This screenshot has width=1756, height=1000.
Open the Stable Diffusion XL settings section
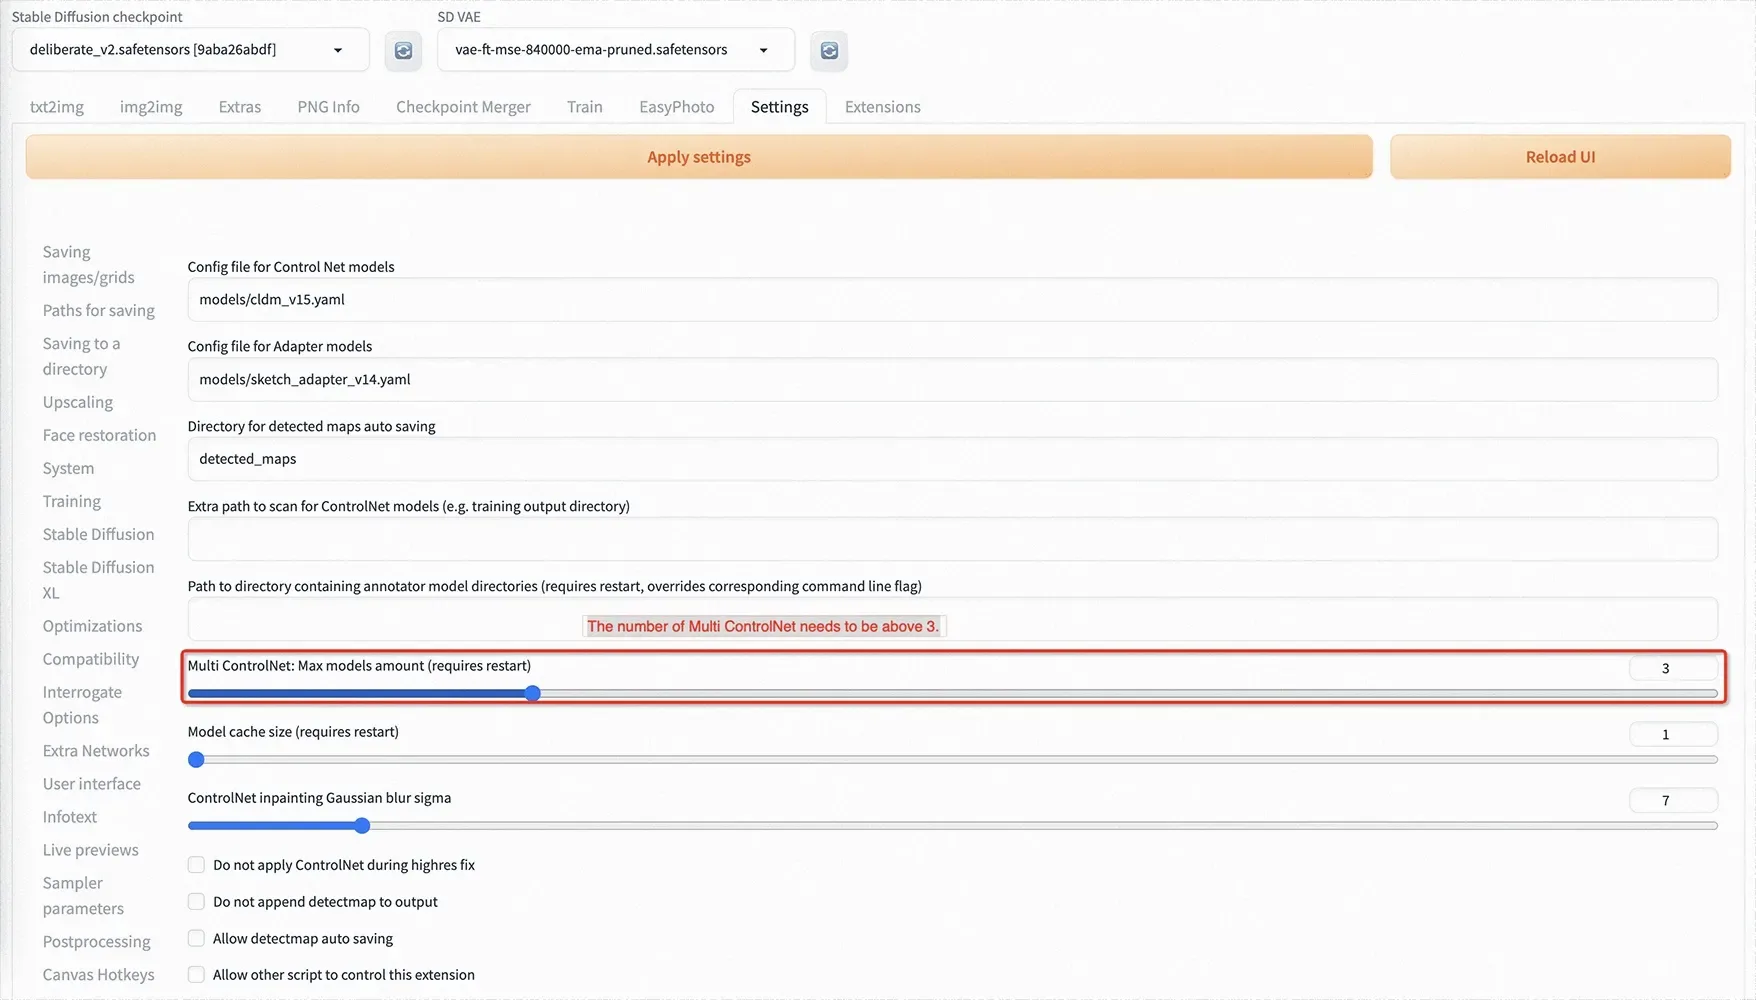point(98,580)
